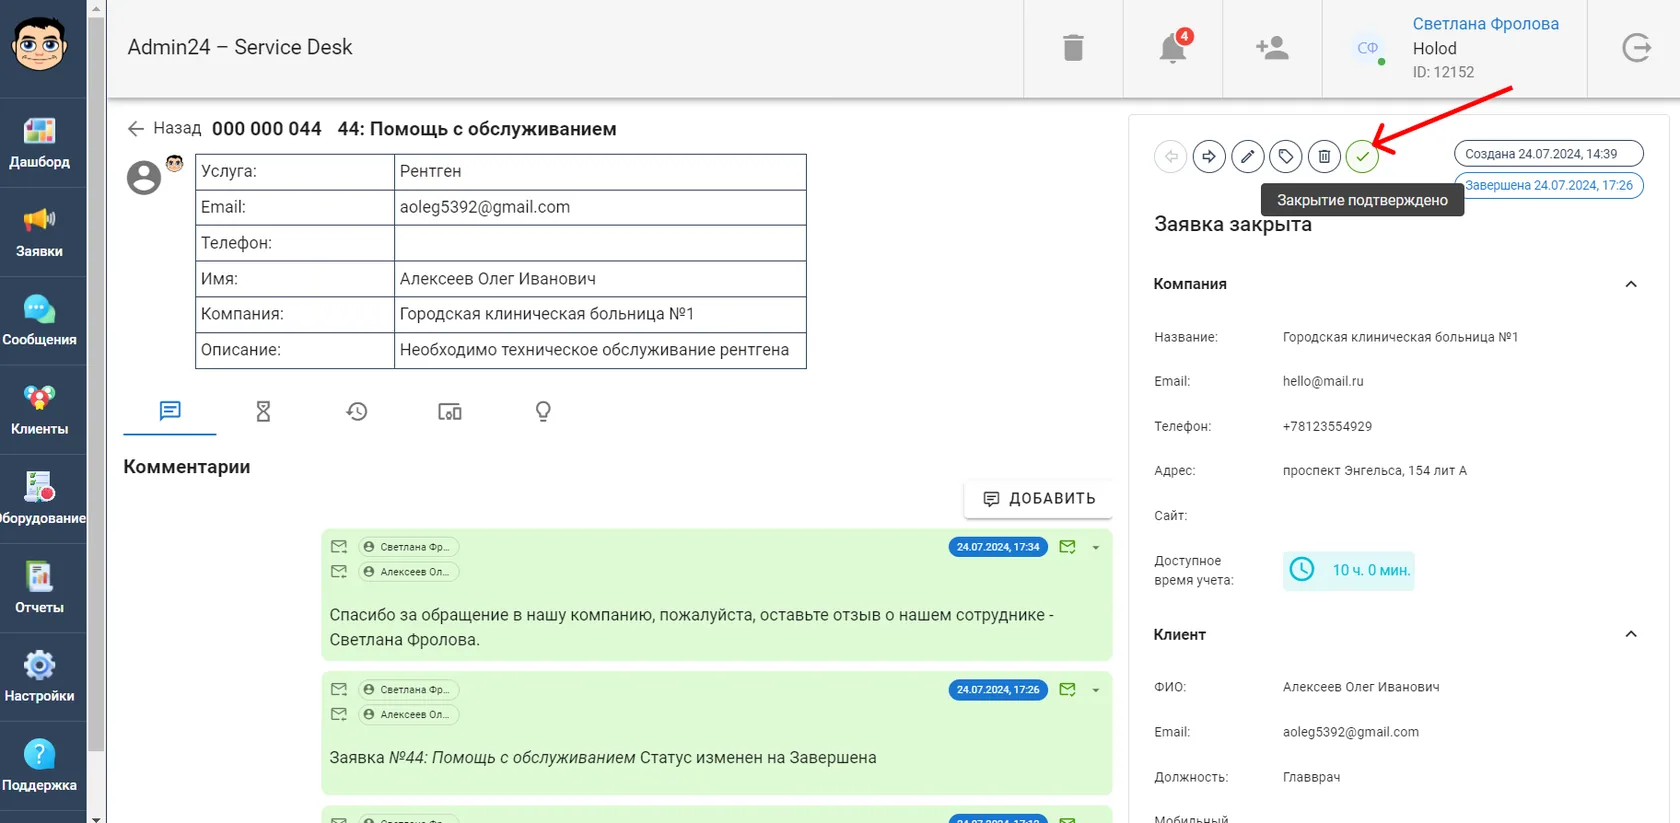1680x823 pixels.
Task: Switch to the lightbulb tab
Action: 543,411
